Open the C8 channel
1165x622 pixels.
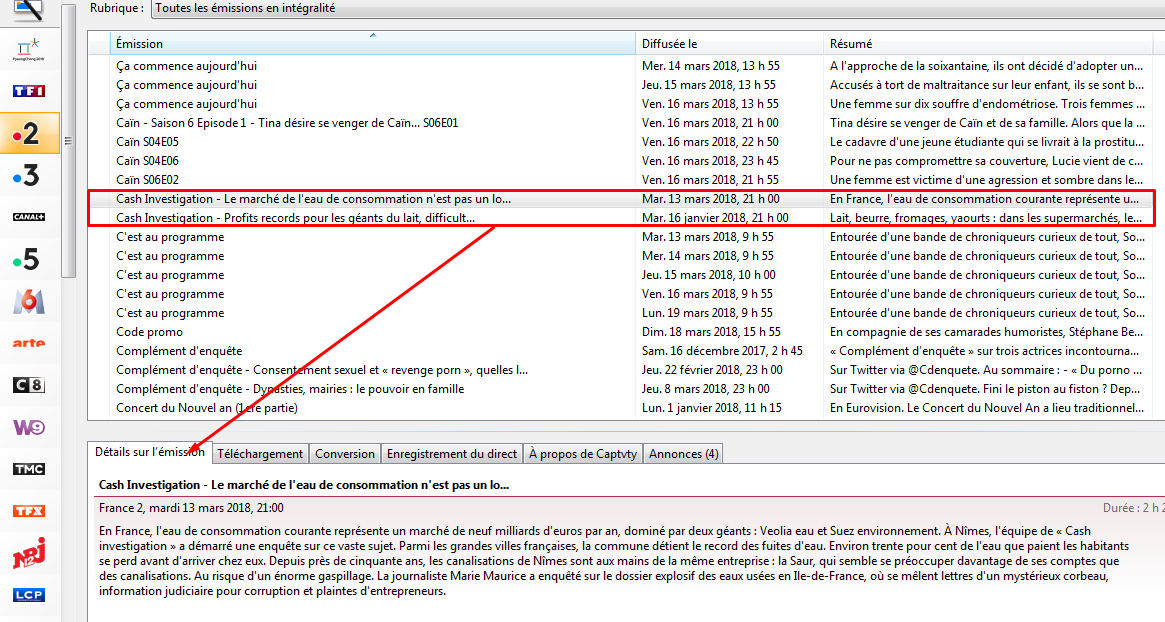(x=28, y=385)
